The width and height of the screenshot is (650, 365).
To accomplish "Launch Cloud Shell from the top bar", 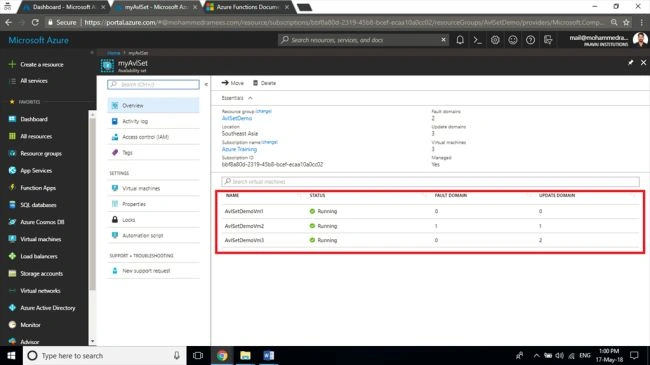I will 478,40.
